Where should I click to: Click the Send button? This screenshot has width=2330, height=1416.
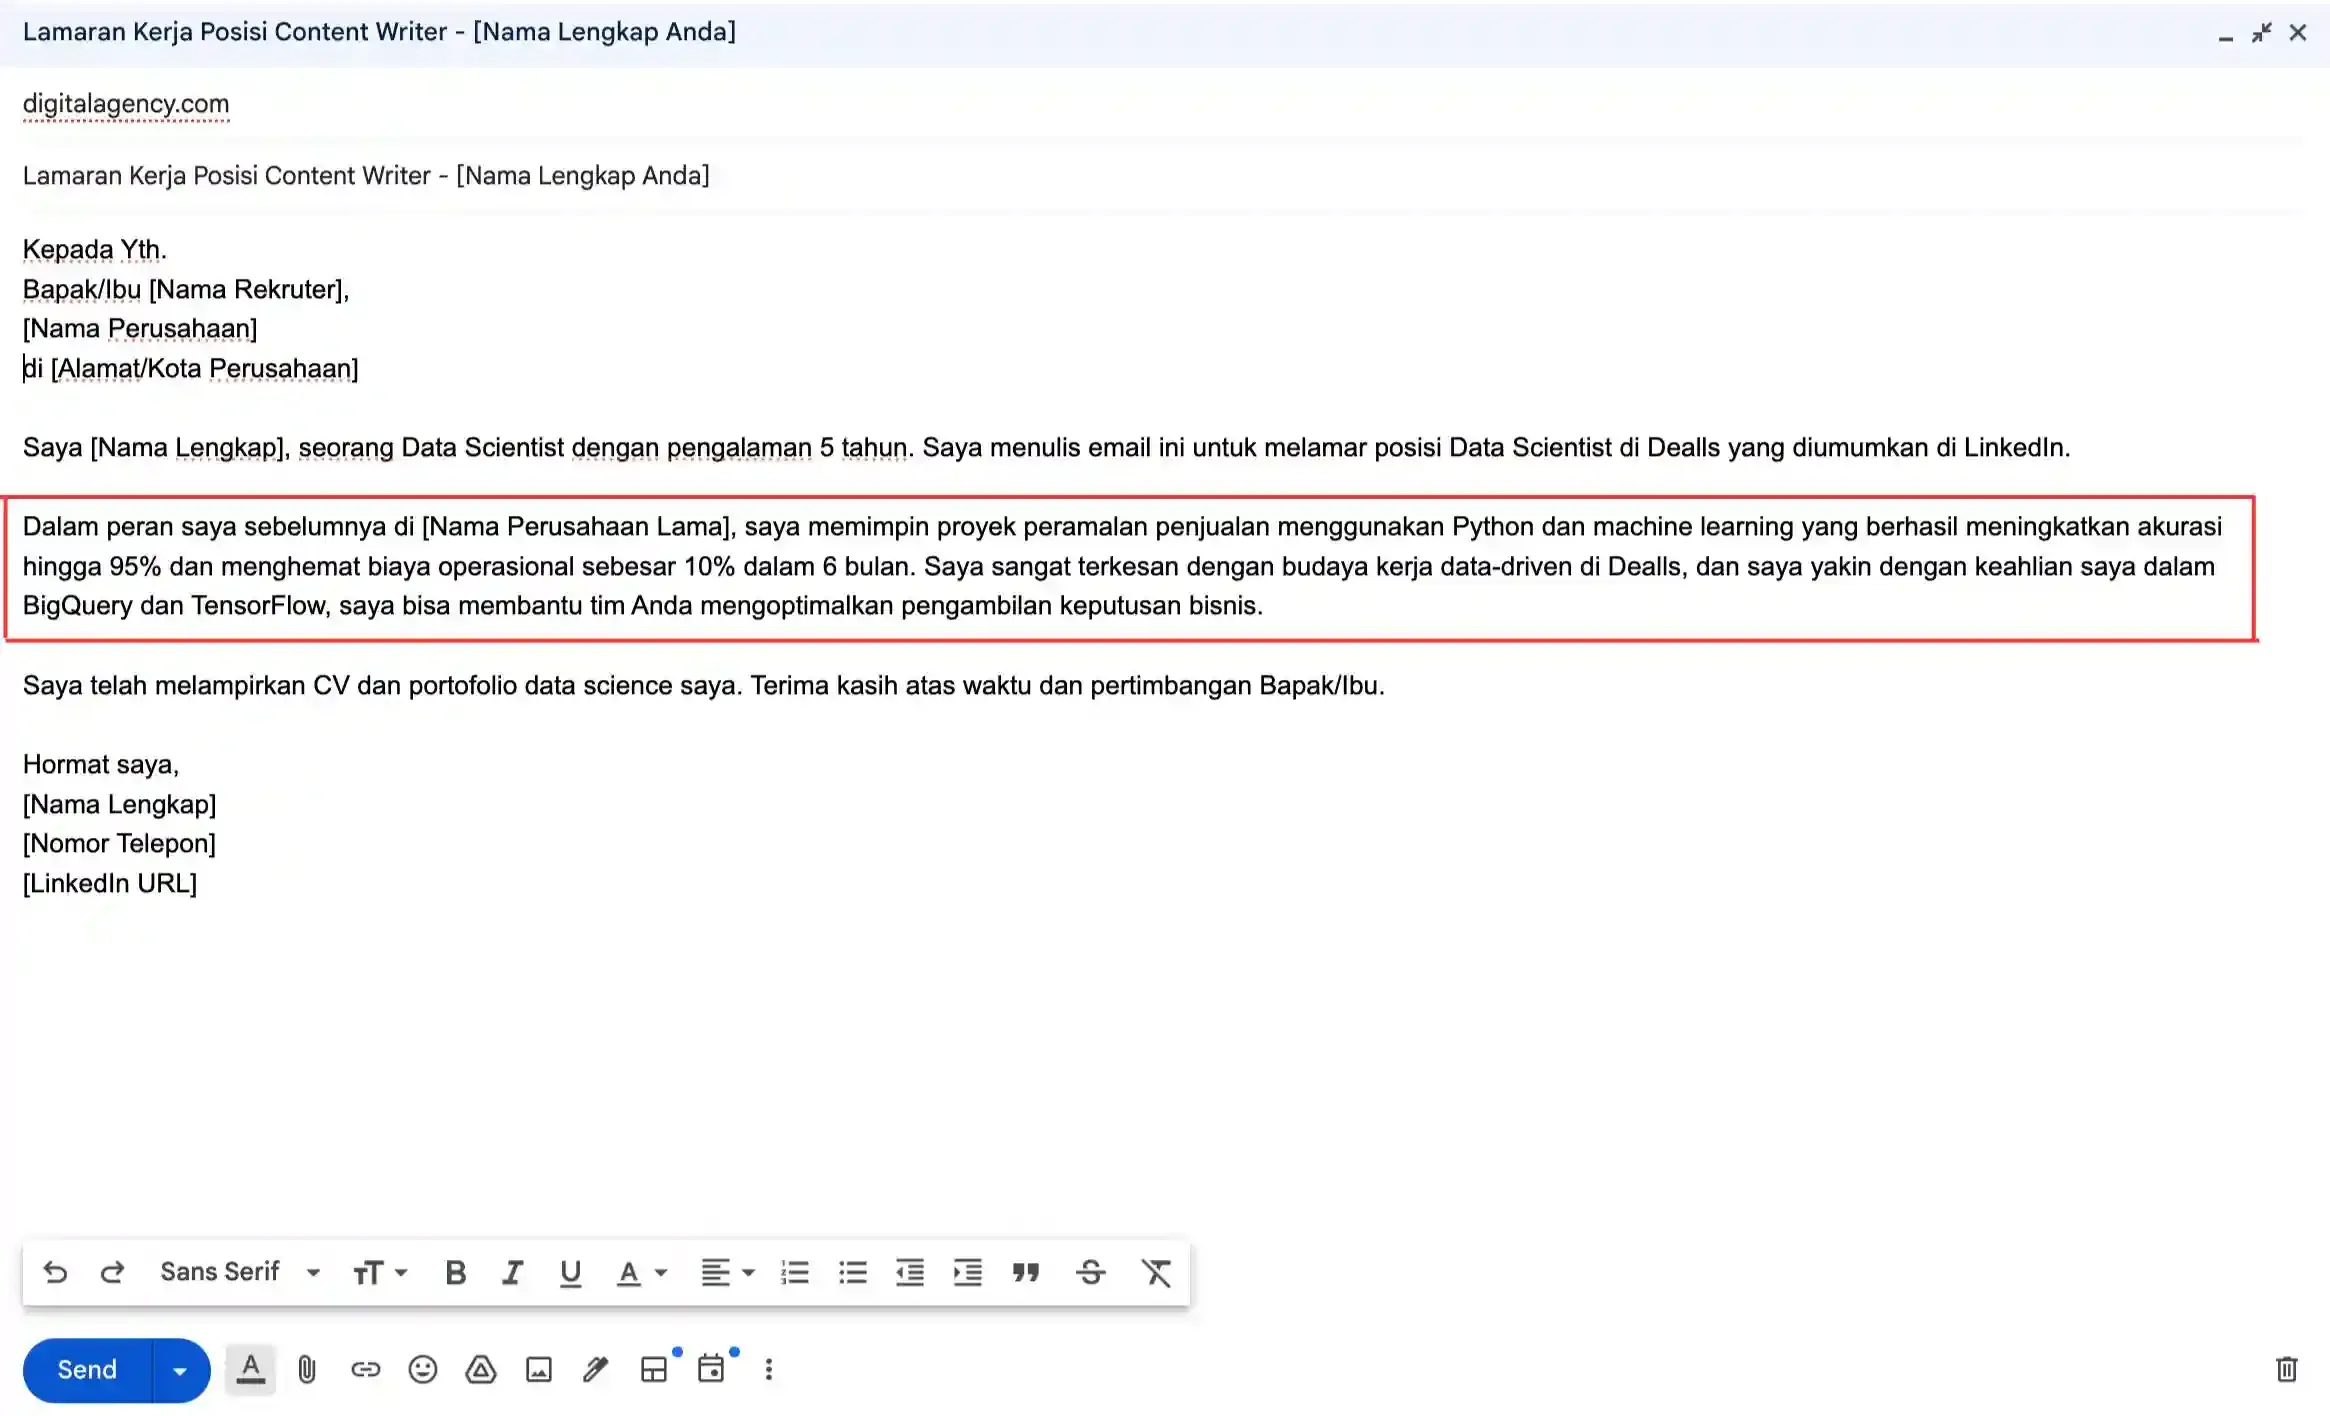[x=87, y=1370]
